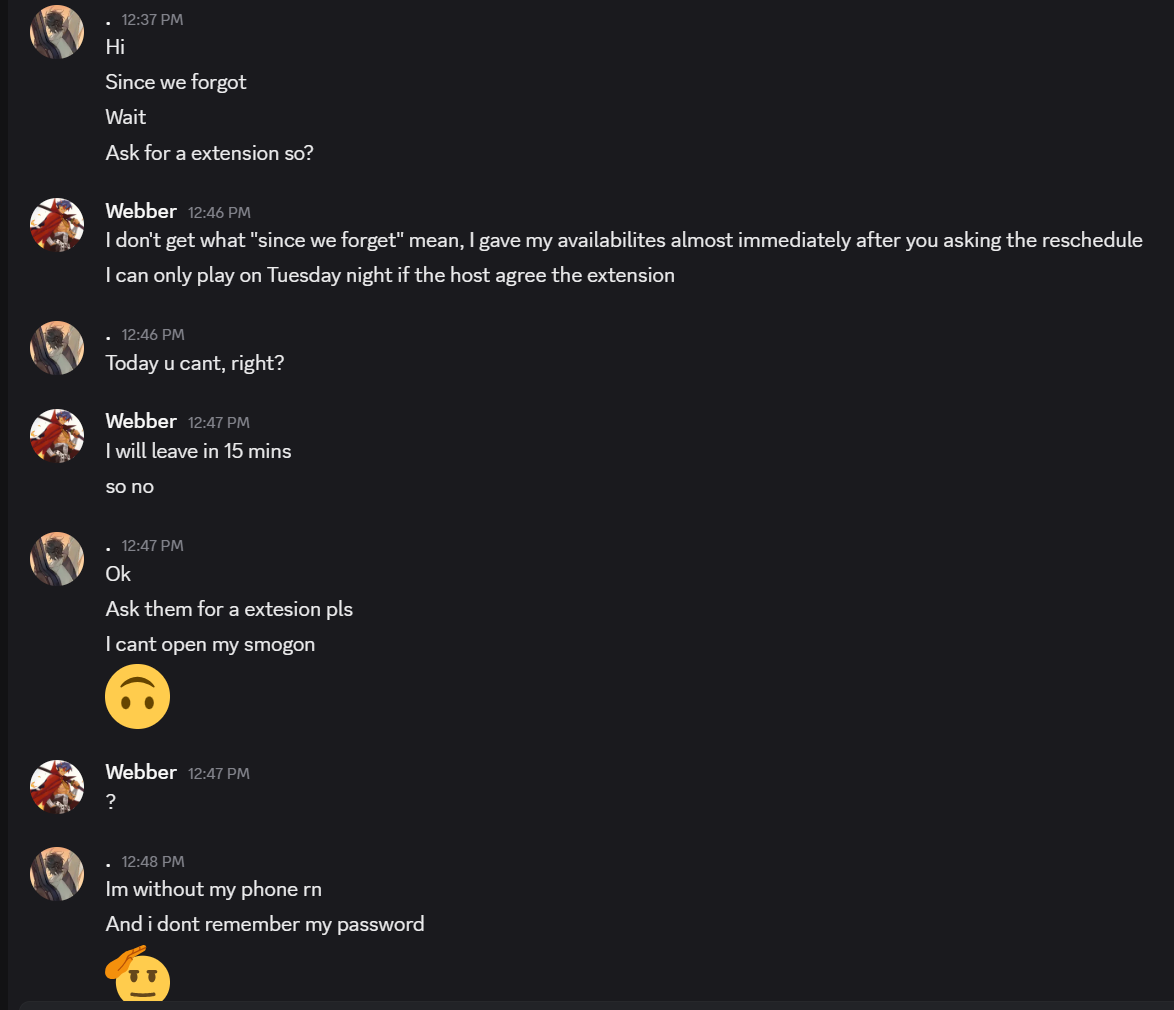Screen dimensions: 1174x1010
Task: Click the message "I cant open my smogon"
Action: [210, 644]
